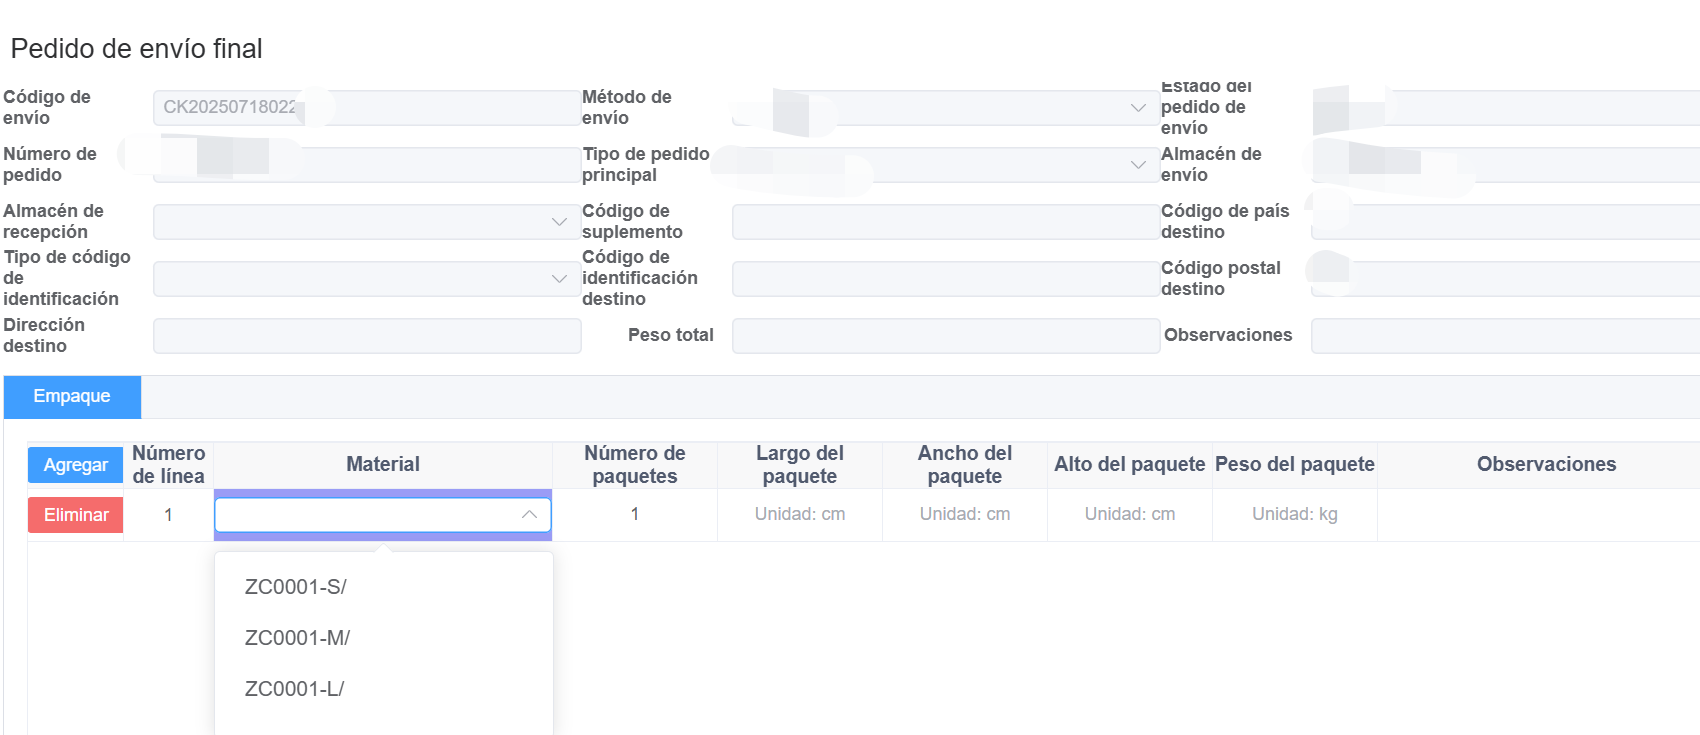1700x735 pixels.
Task: Expand the Tipo de pedido principal dropdown
Action: point(944,165)
